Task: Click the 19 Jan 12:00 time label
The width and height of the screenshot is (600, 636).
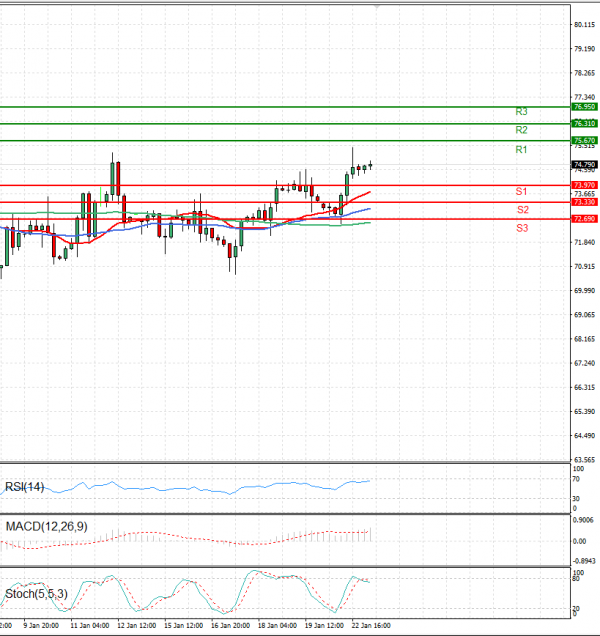Action: pyautogui.click(x=324, y=625)
